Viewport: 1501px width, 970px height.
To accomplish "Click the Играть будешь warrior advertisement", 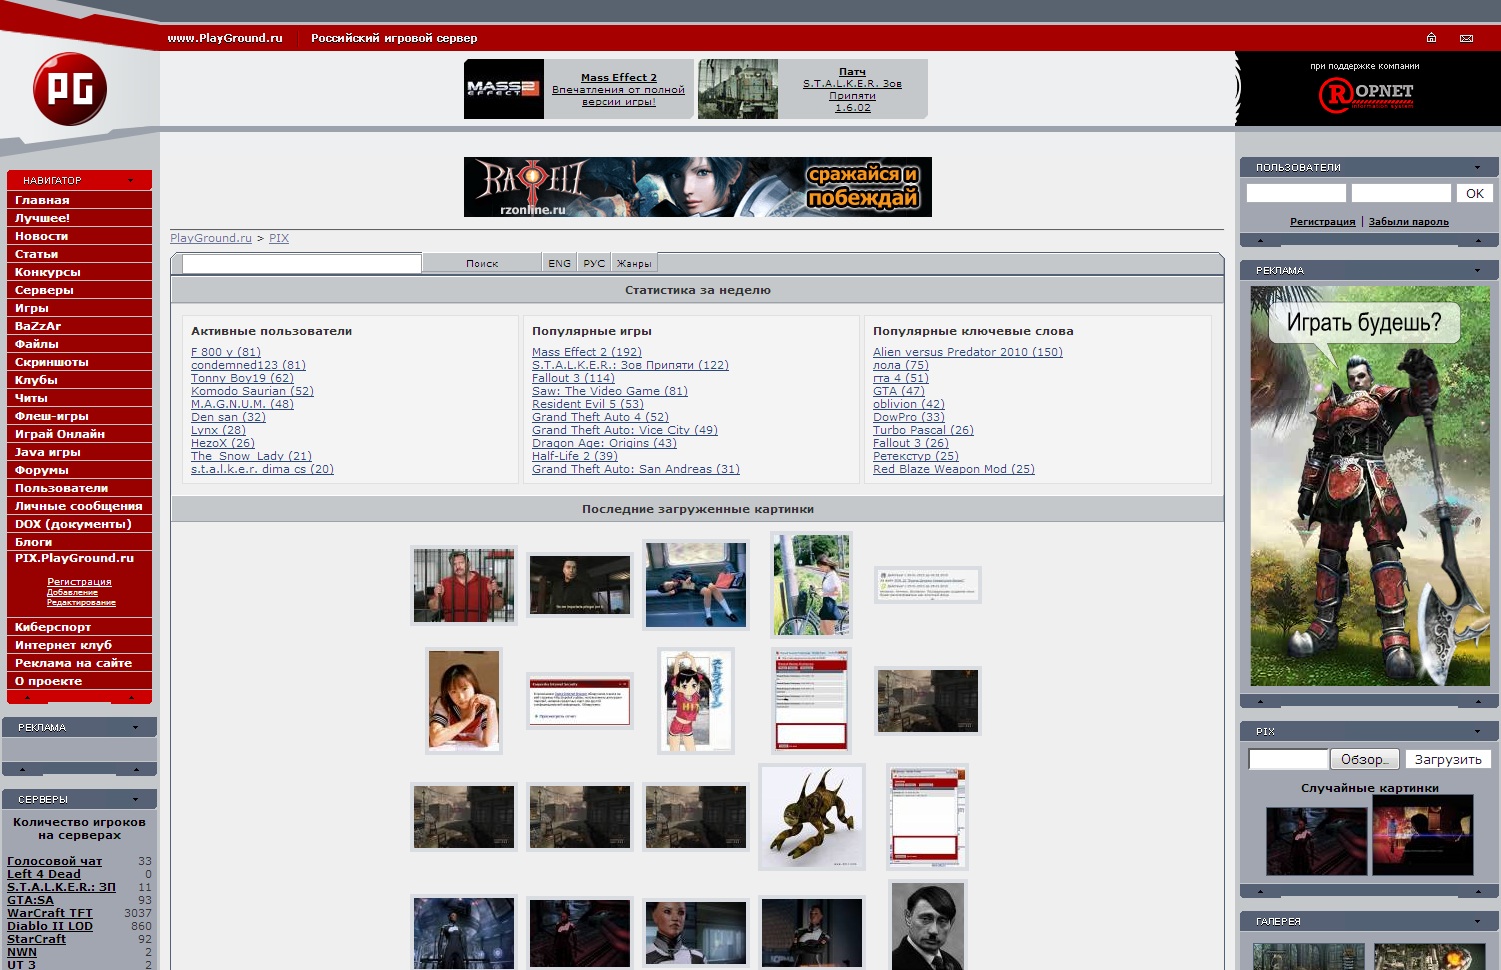I will (x=1370, y=486).
